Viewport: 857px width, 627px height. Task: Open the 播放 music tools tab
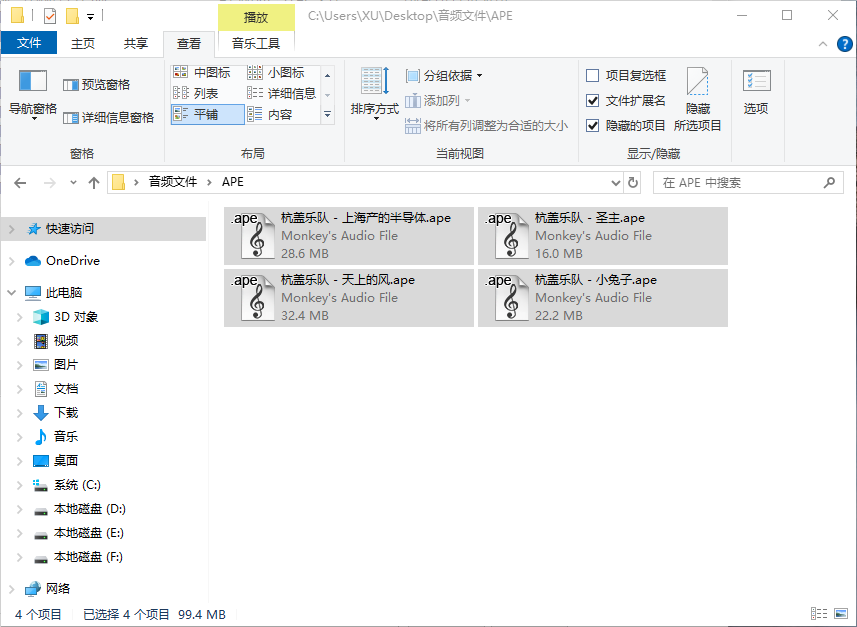pos(254,16)
